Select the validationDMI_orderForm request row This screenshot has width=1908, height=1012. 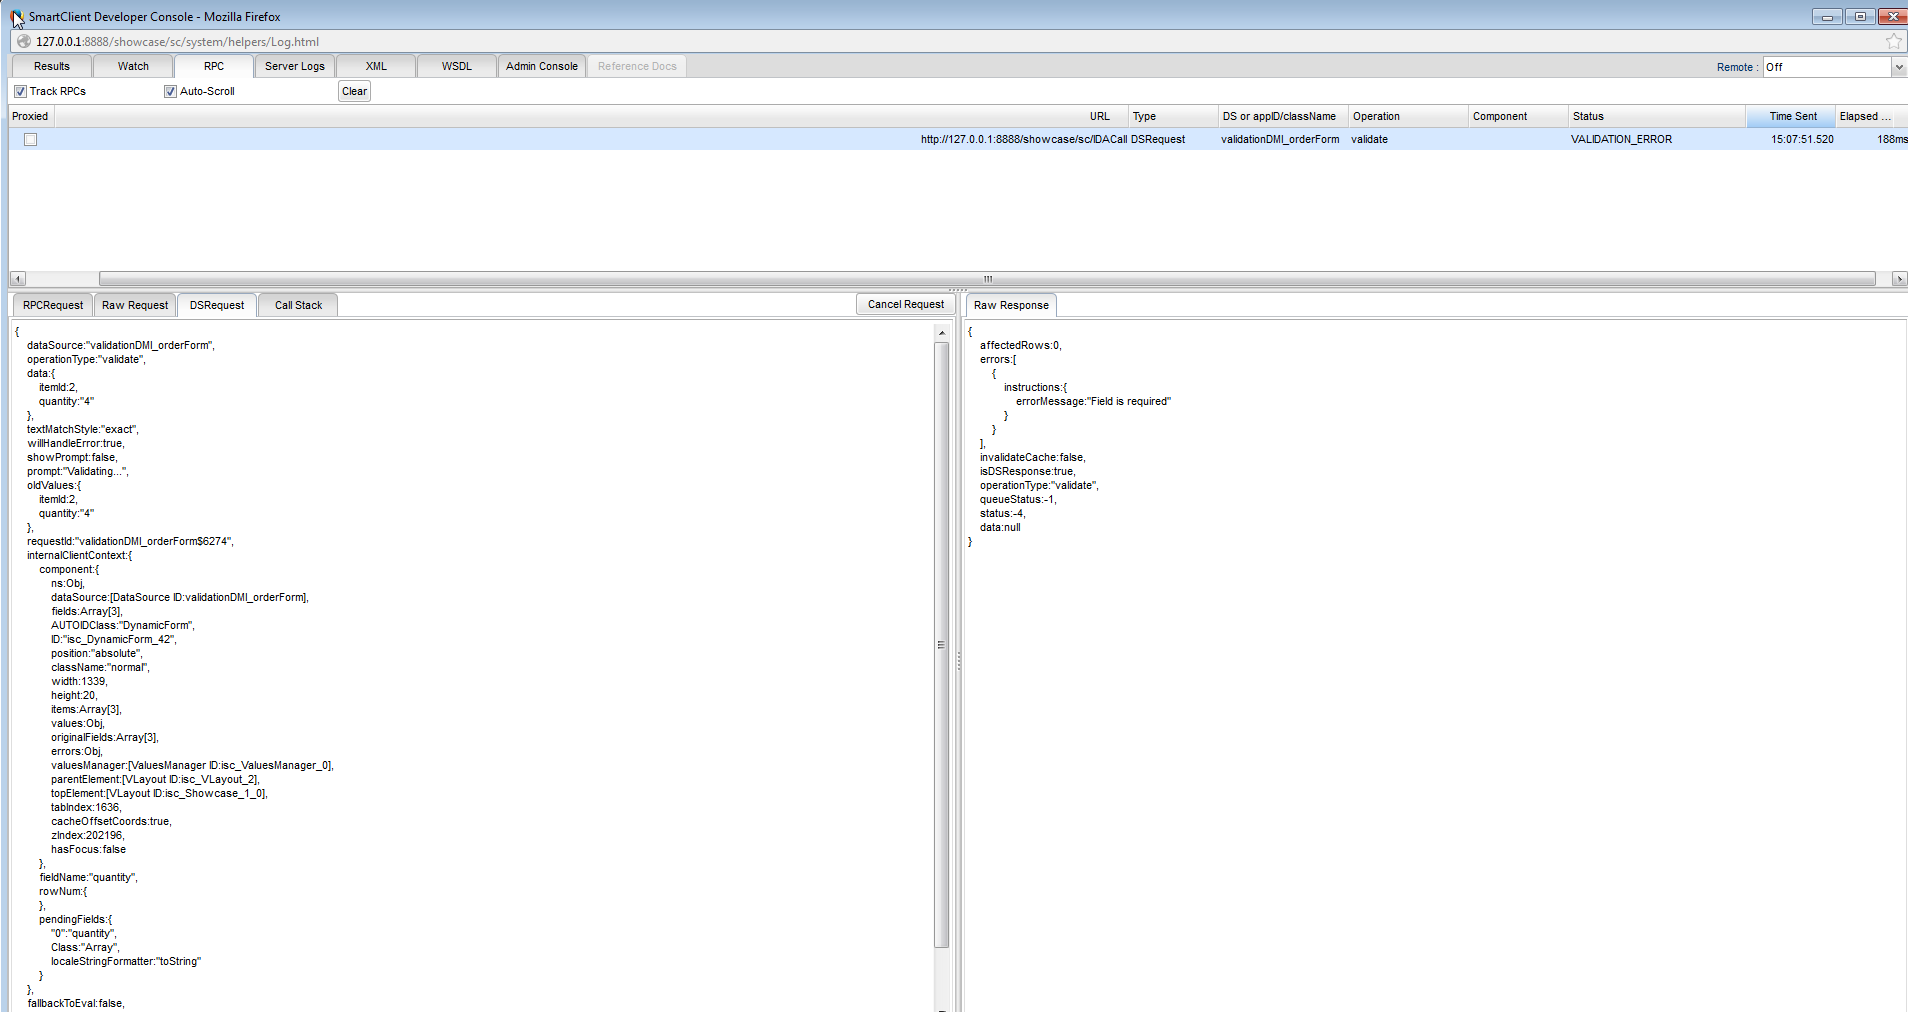(x=1279, y=140)
